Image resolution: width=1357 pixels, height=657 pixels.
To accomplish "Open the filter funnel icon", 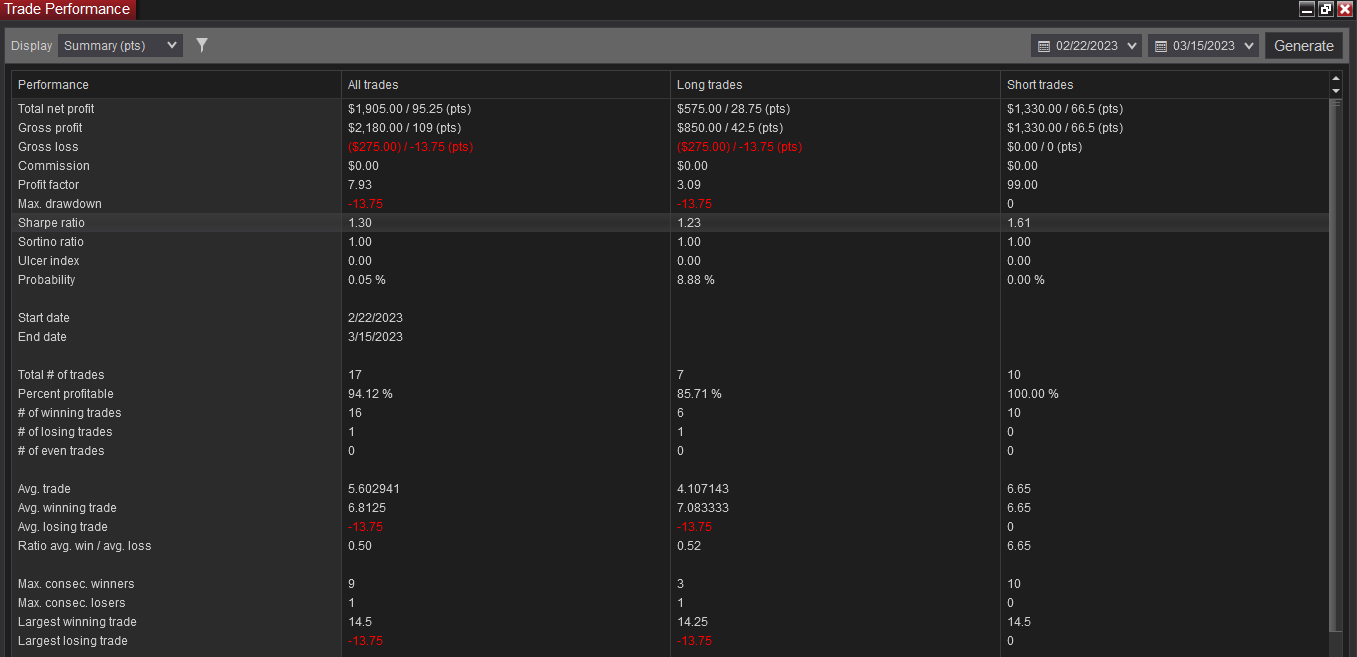I will [202, 45].
